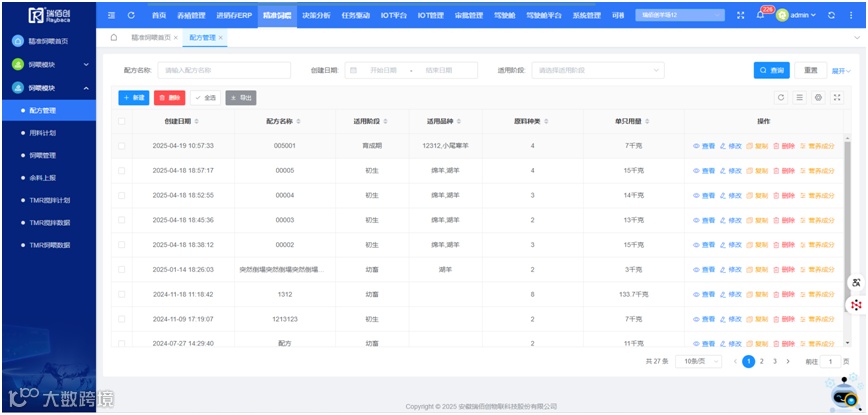
Task: Open 用料计划 in the sidebar
Action: pyautogui.click(x=42, y=133)
